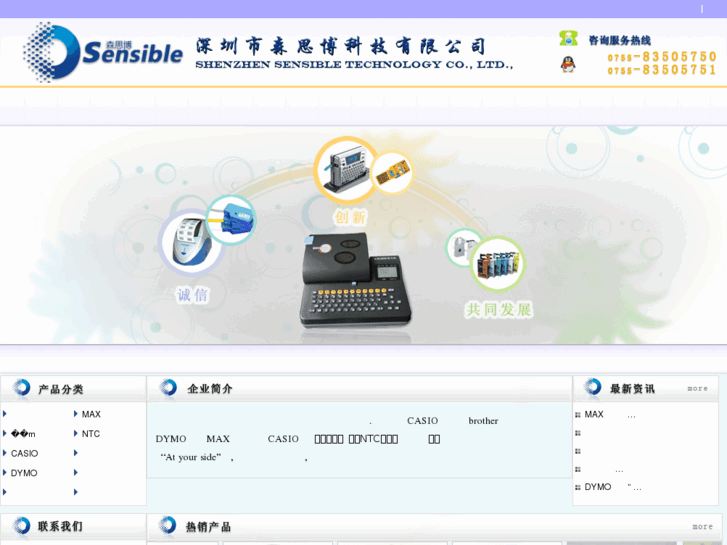Image resolution: width=727 pixels, height=545 pixels.
Task: Click the 0755-83505750 hotline number
Action: [662, 57]
